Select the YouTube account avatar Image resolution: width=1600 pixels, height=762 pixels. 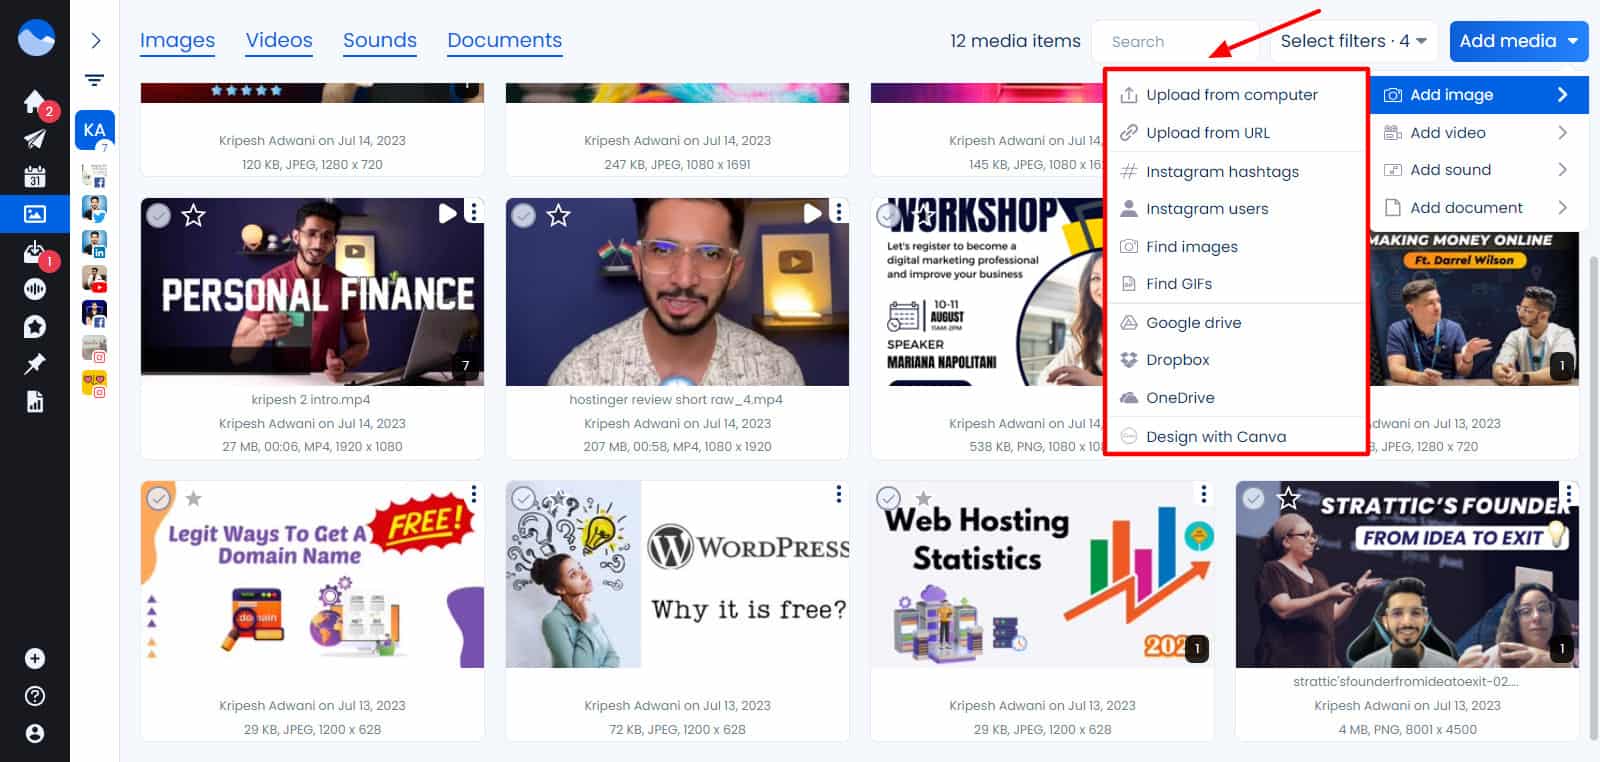94,279
